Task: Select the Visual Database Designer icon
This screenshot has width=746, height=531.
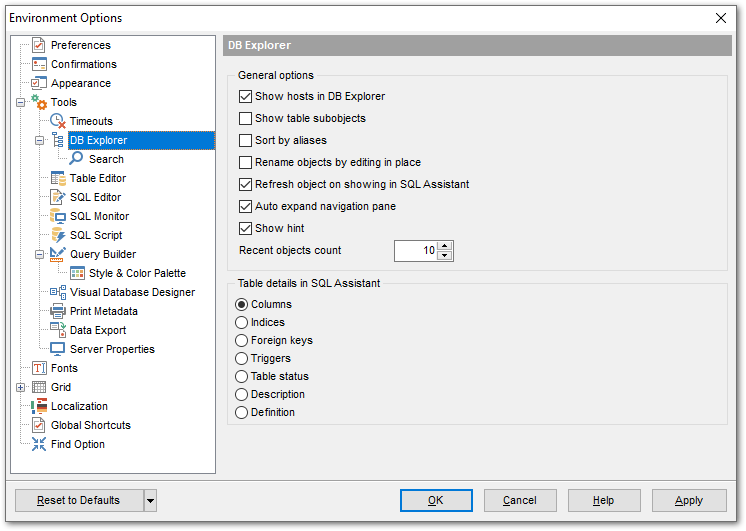Action: point(58,292)
